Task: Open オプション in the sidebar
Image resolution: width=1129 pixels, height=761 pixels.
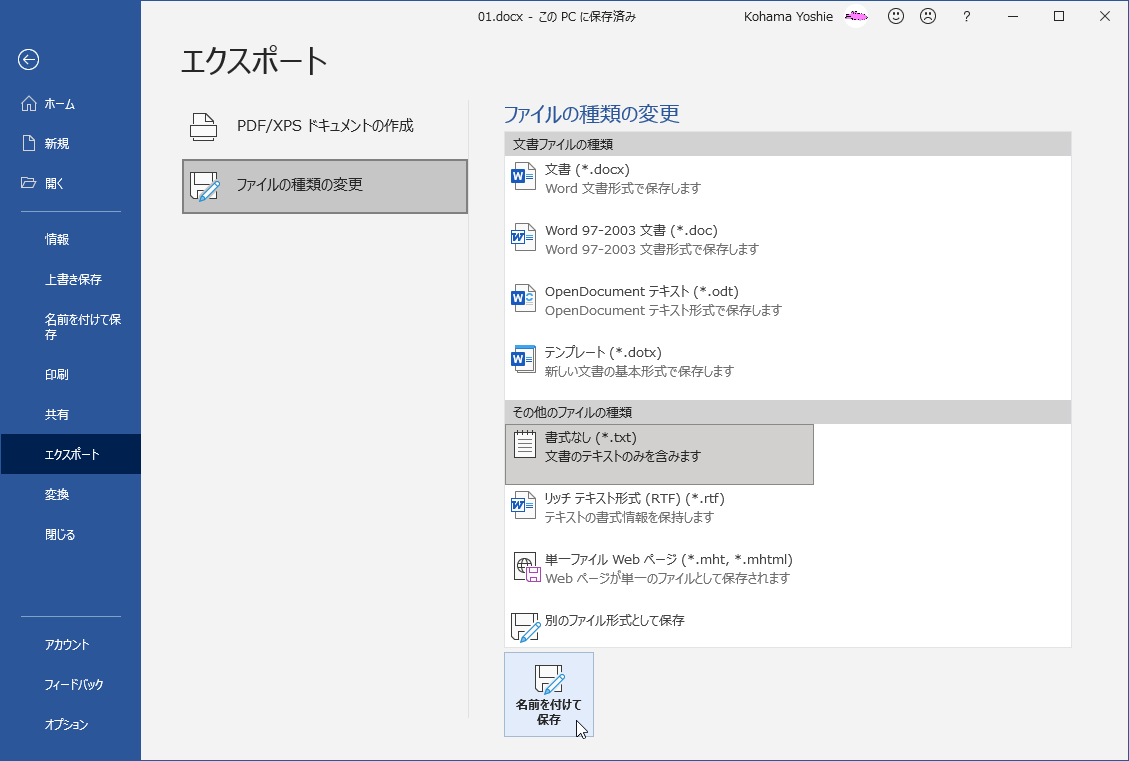Action: click(71, 724)
